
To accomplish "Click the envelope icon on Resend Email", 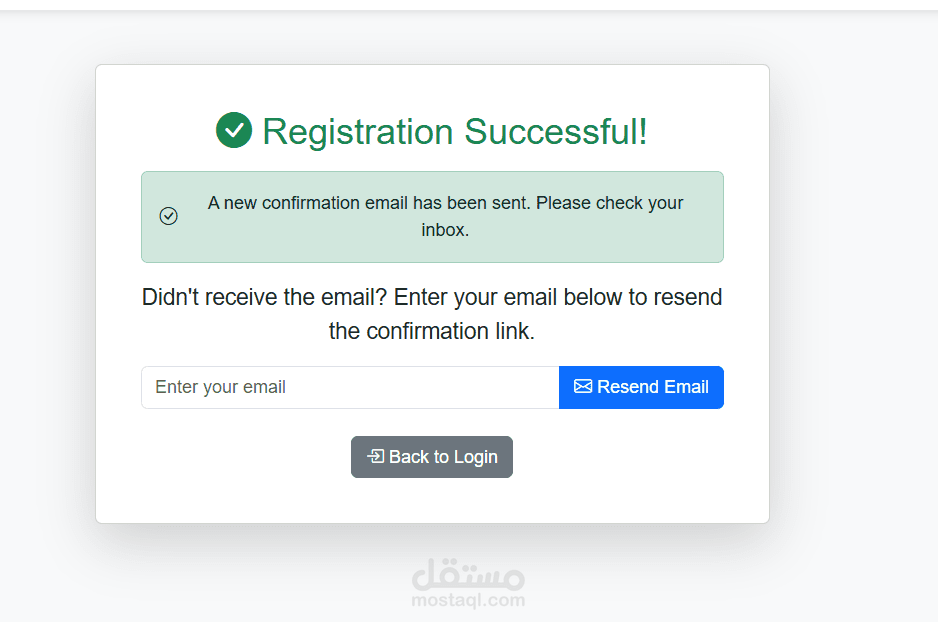I will [583, 387].
